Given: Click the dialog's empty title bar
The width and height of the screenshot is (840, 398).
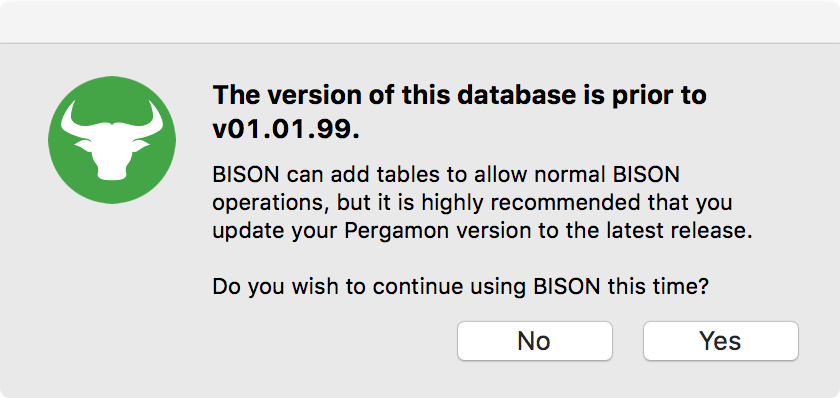Looking at the screenshot, I should 420,21.
